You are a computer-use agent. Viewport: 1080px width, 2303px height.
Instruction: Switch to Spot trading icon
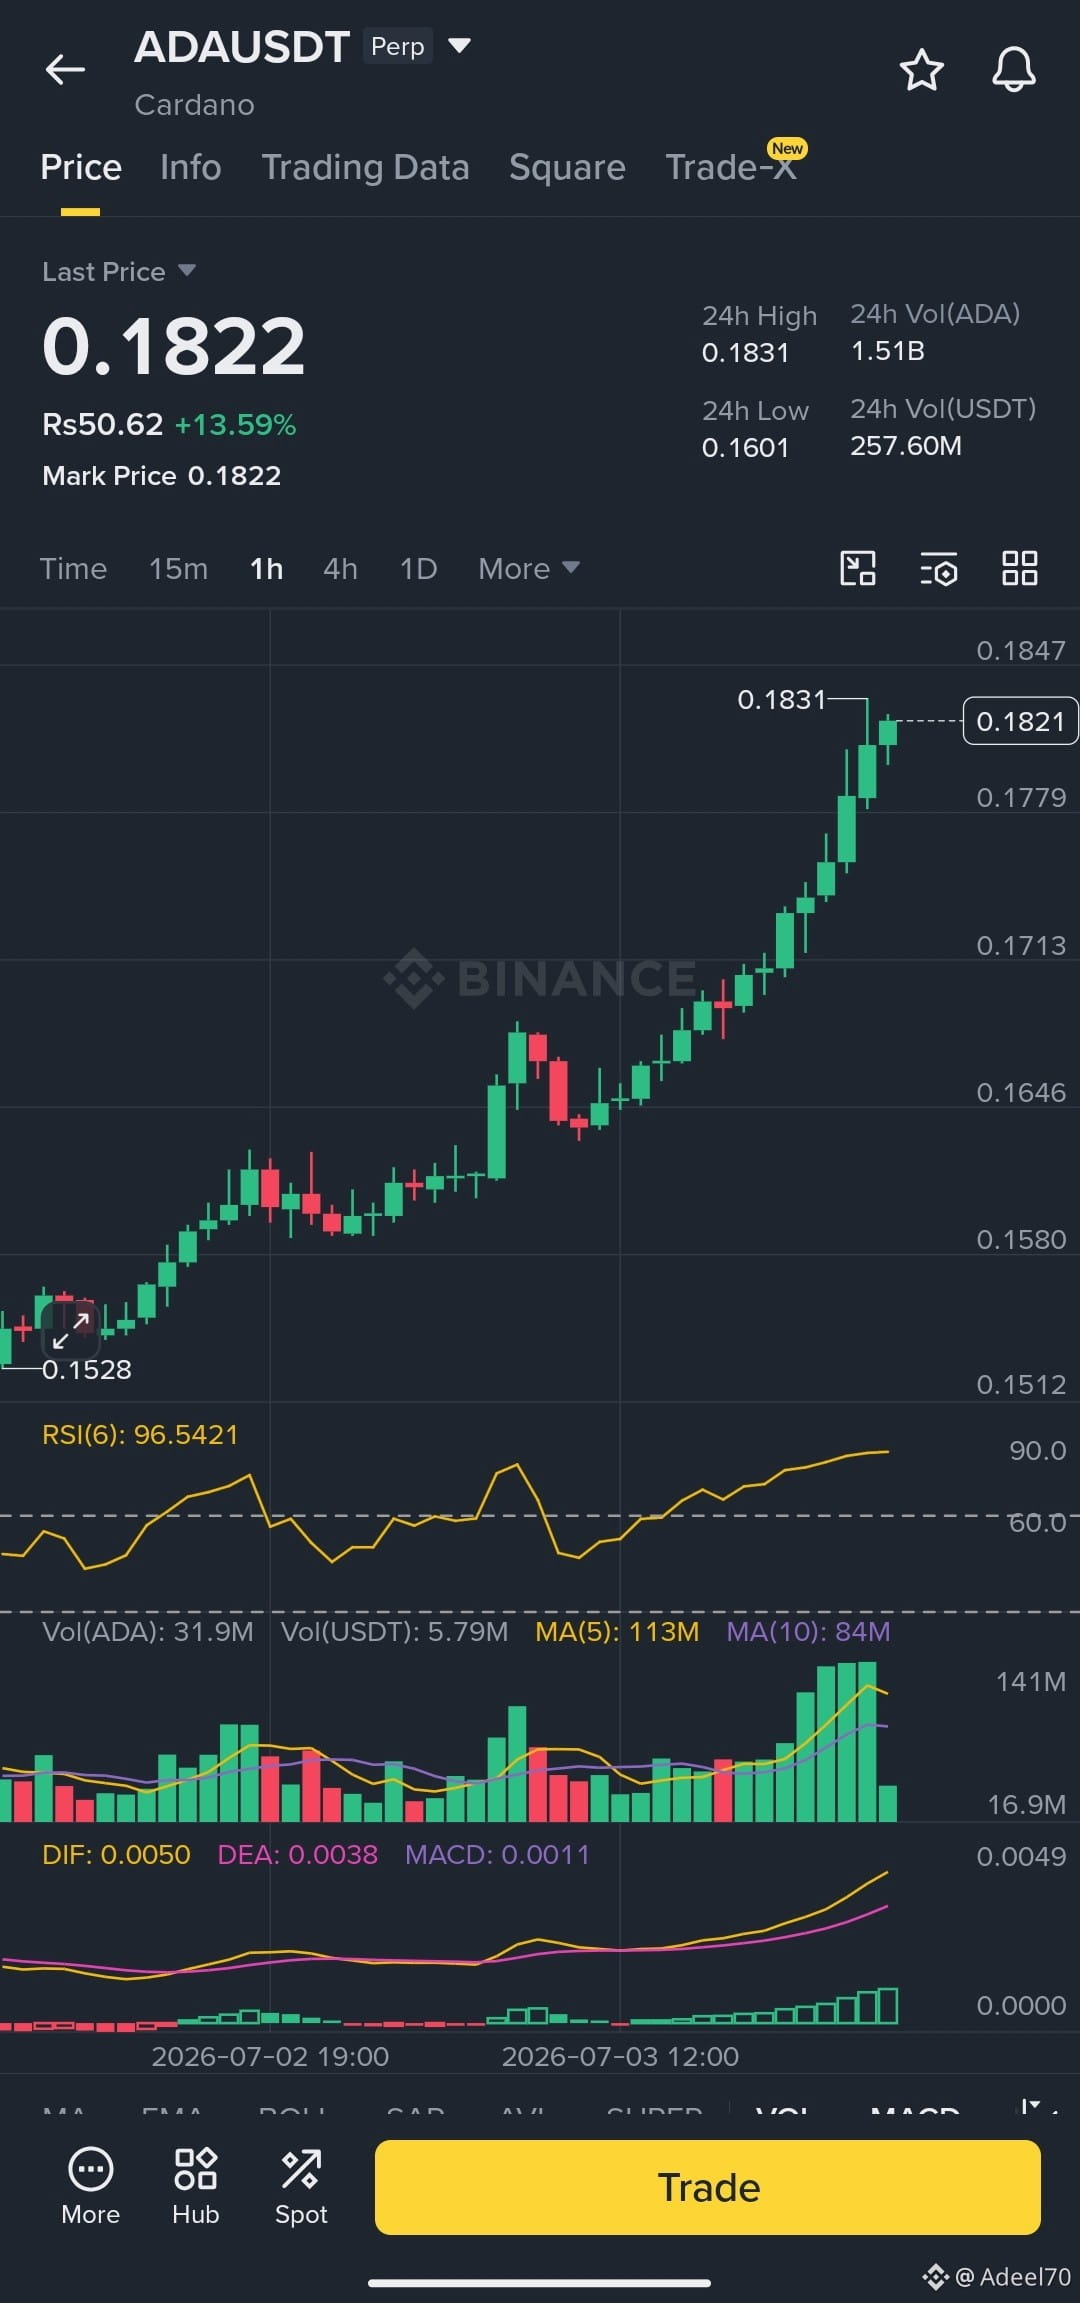click(301, 2187)
